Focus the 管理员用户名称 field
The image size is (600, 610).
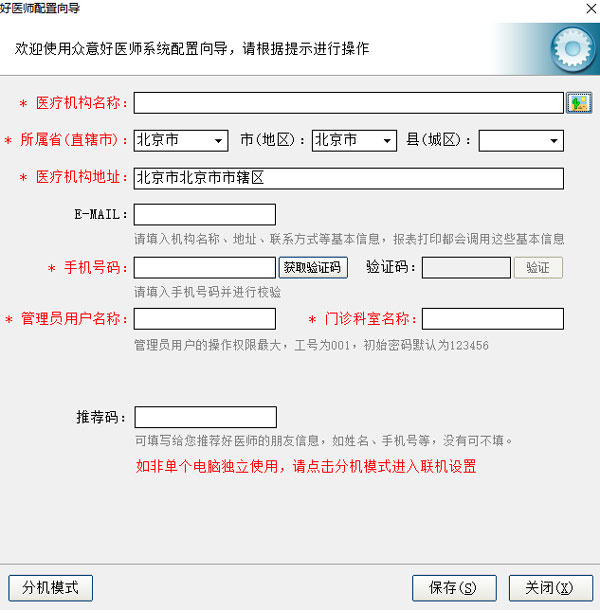click(x=205, y=319)
